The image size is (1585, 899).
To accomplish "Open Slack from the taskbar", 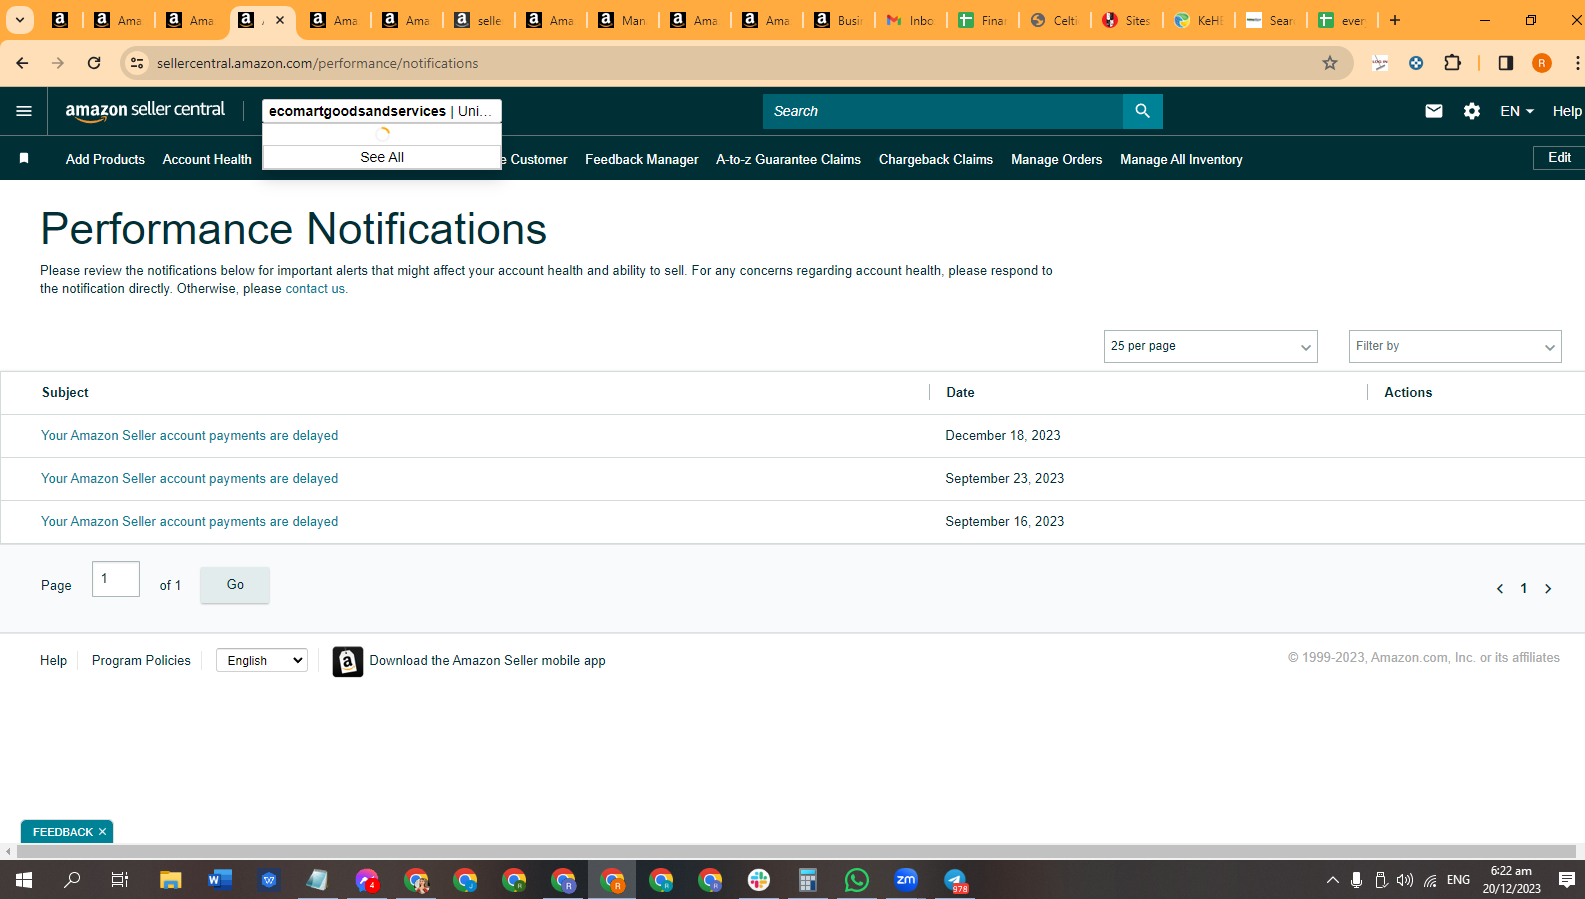I will pyautogui.click(x=759, y=880).
